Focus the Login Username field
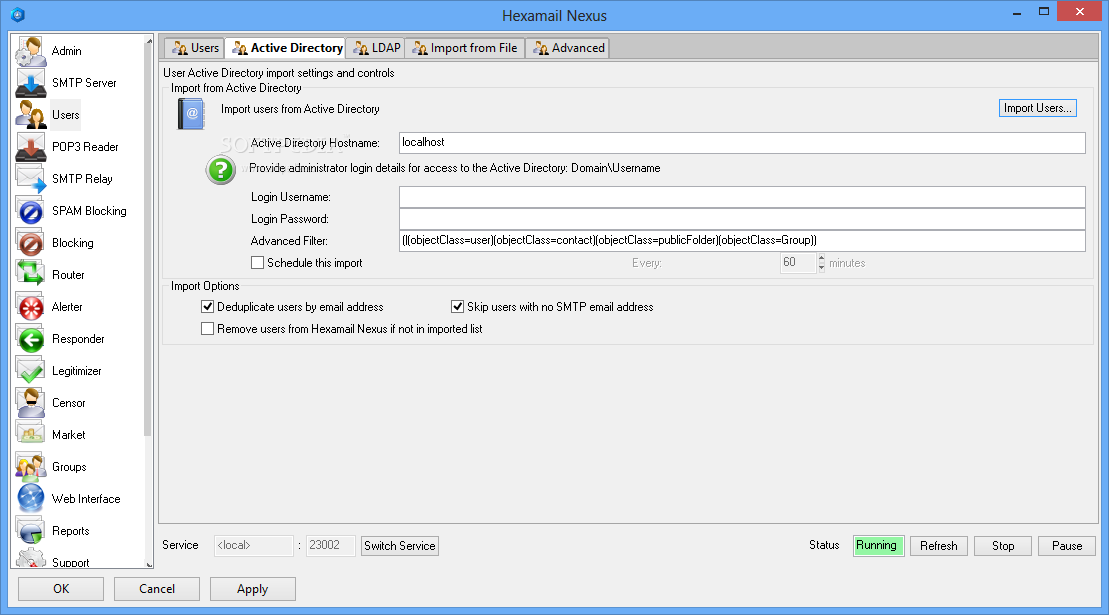The width and height of the screenshot is (1109, 615). [x=742, y=197]
